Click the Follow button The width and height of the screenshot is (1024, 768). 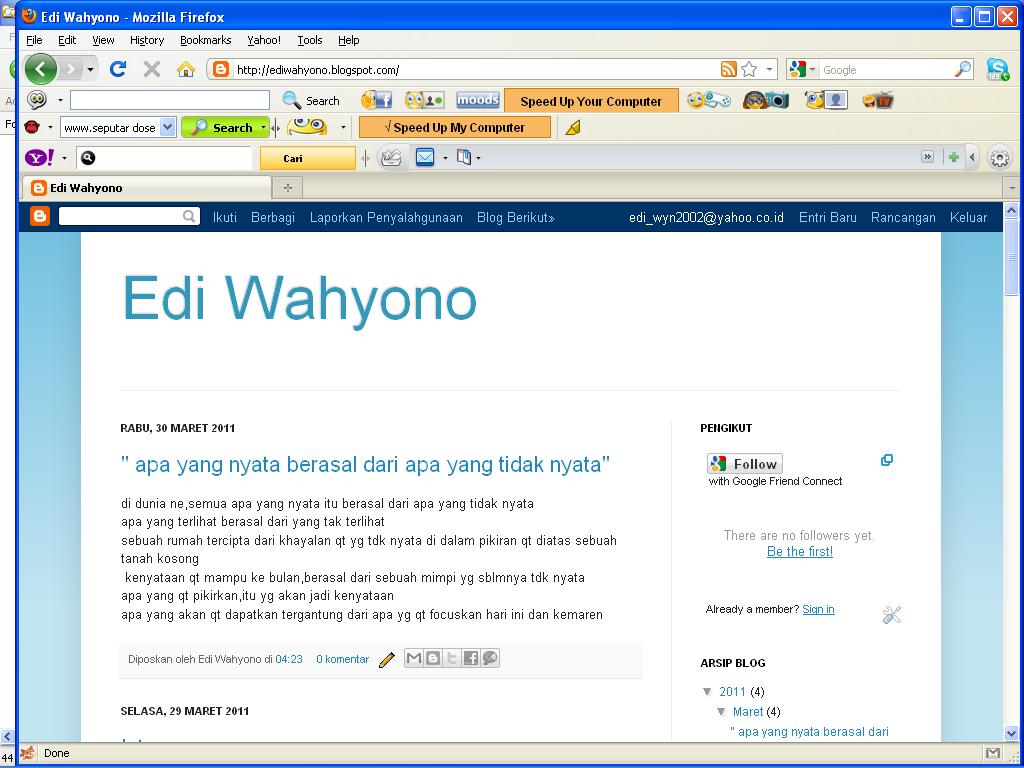click(x=744, y=464)
